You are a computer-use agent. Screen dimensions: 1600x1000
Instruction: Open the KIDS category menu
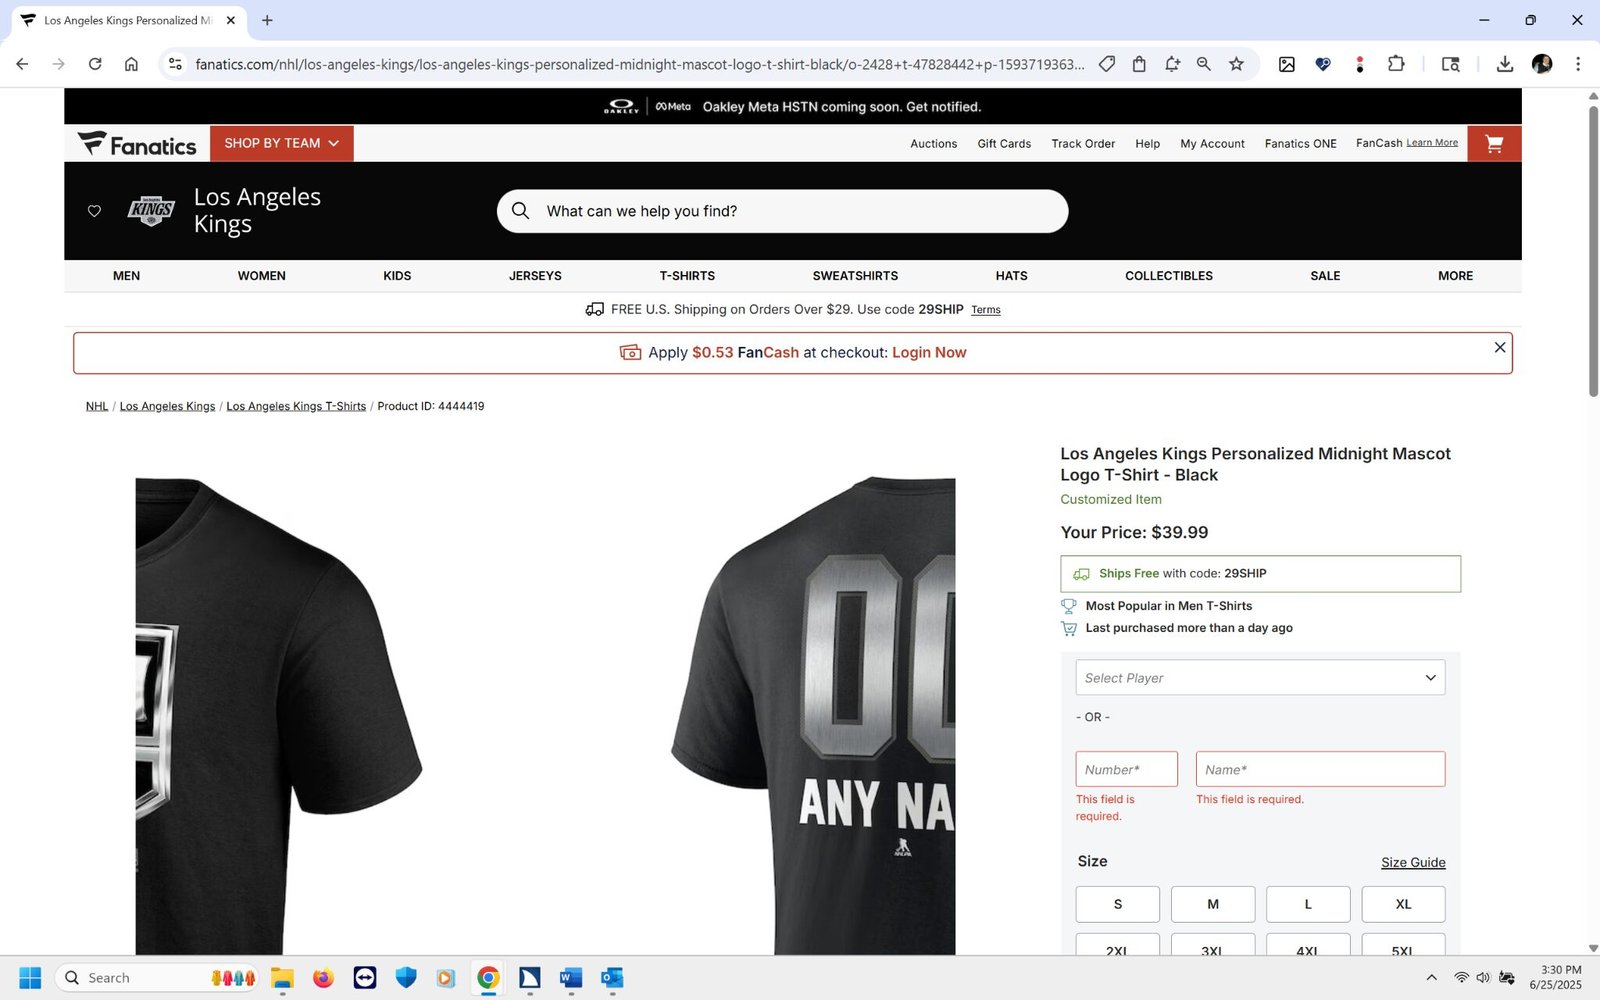(x=397, y=276)
